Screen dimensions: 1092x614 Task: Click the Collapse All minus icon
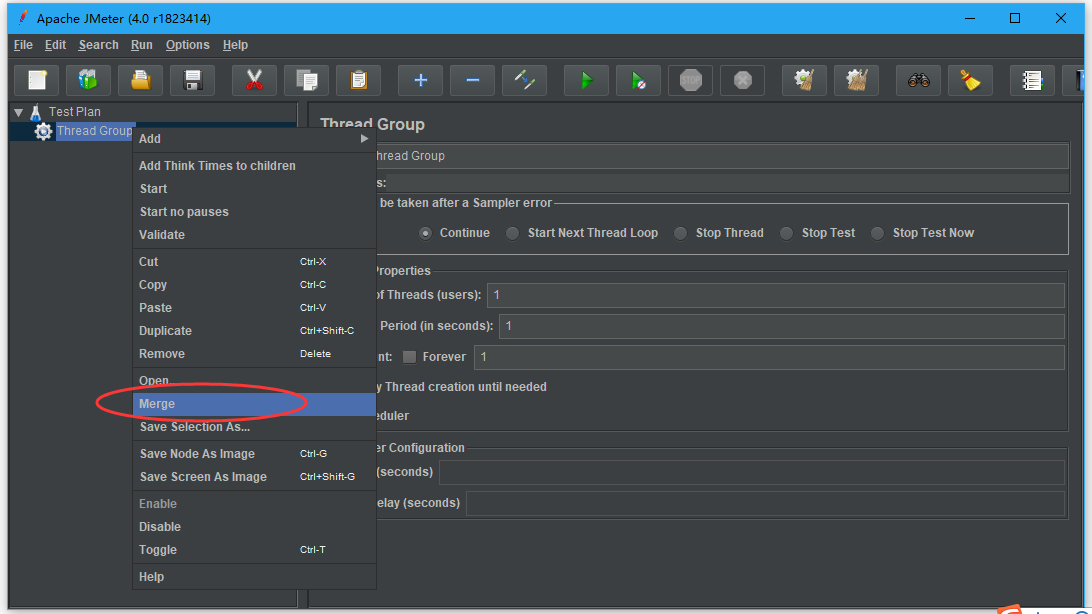(472, 80)
